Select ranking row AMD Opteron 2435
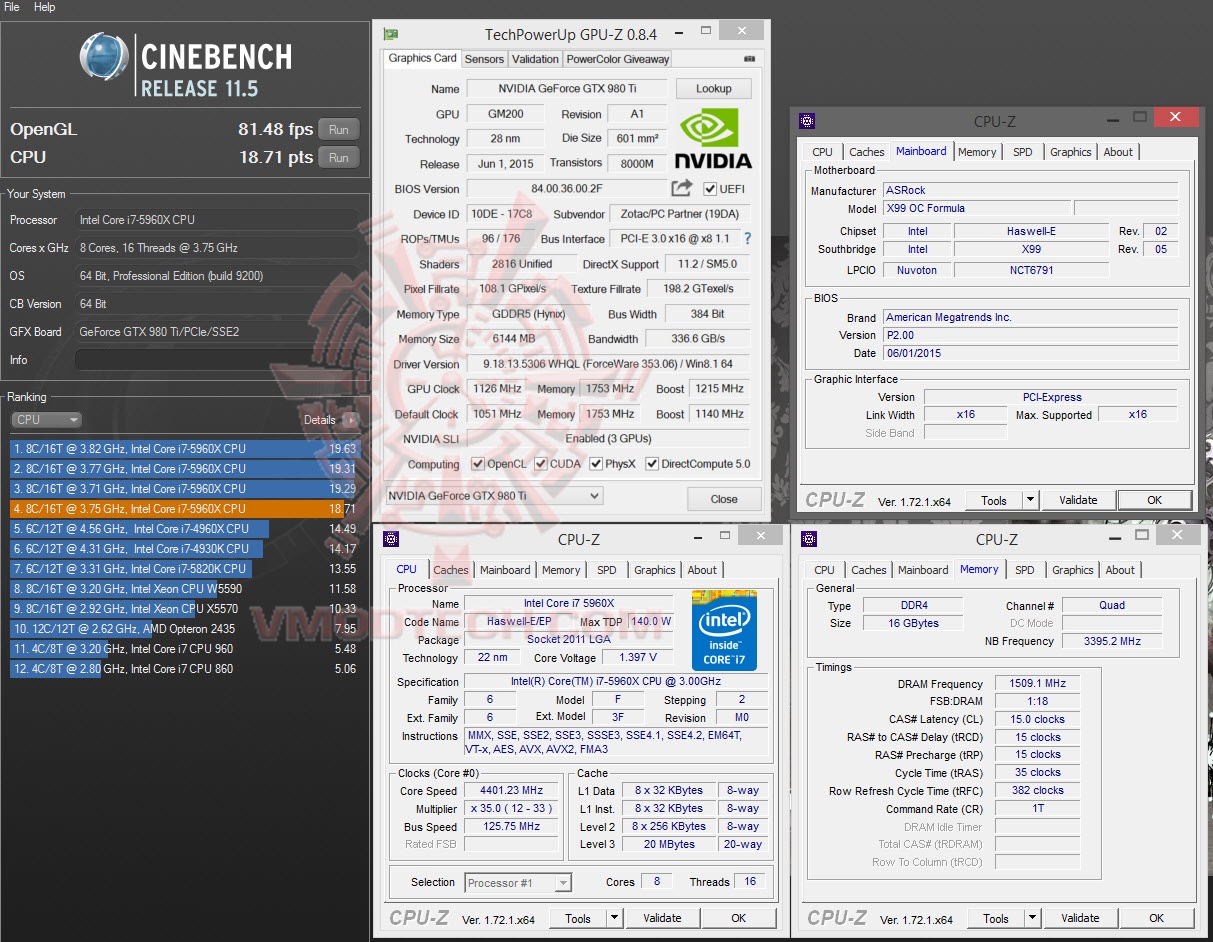 pyautogui.click(x=185, y=629)
